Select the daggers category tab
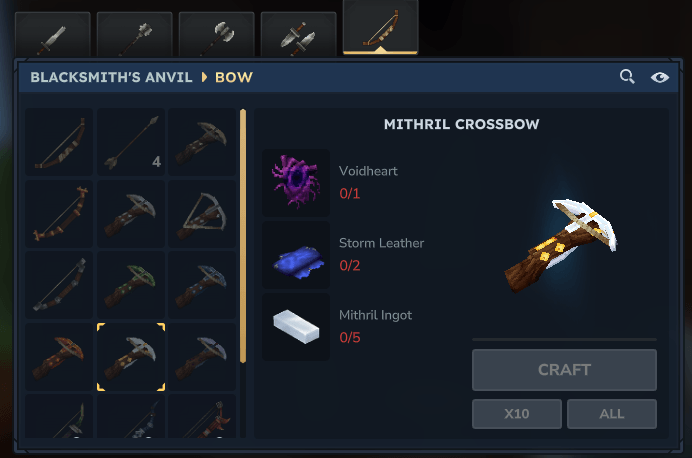This screenshot has width=692, height=458. [299, 34]
